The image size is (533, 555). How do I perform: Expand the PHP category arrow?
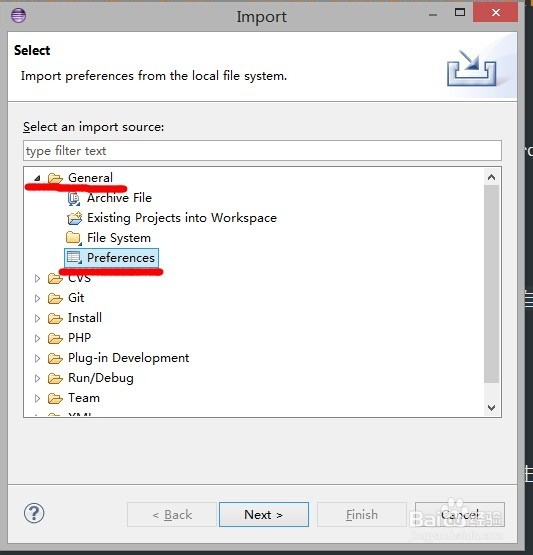37,338
